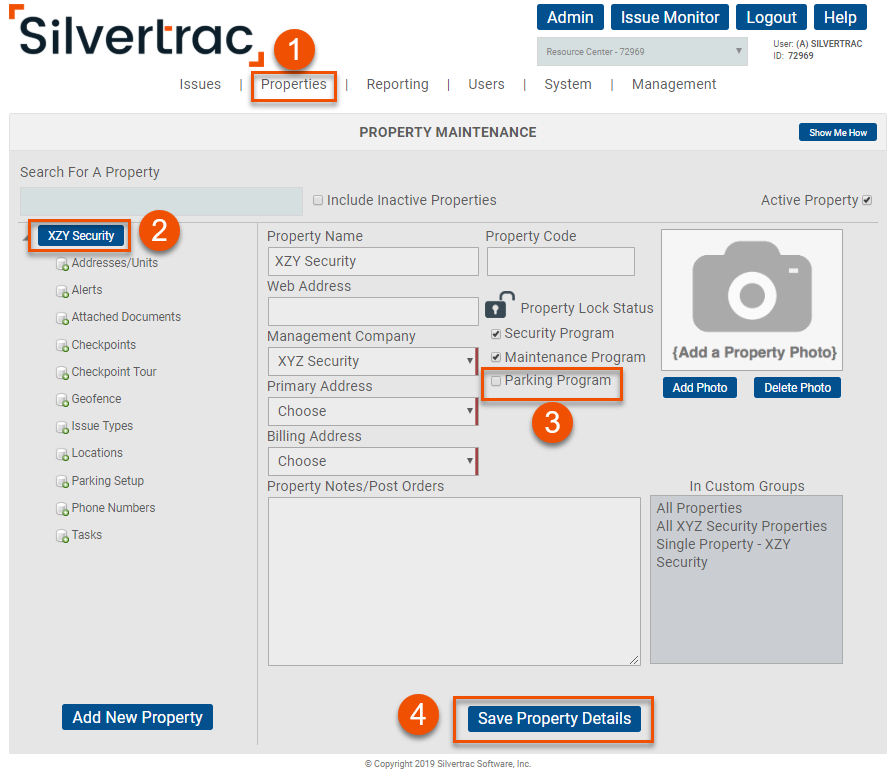Uncheck the Maintenance Program checkbox
Screen dimensions: 896x778
pyautogui.click(x=496, y=358)
